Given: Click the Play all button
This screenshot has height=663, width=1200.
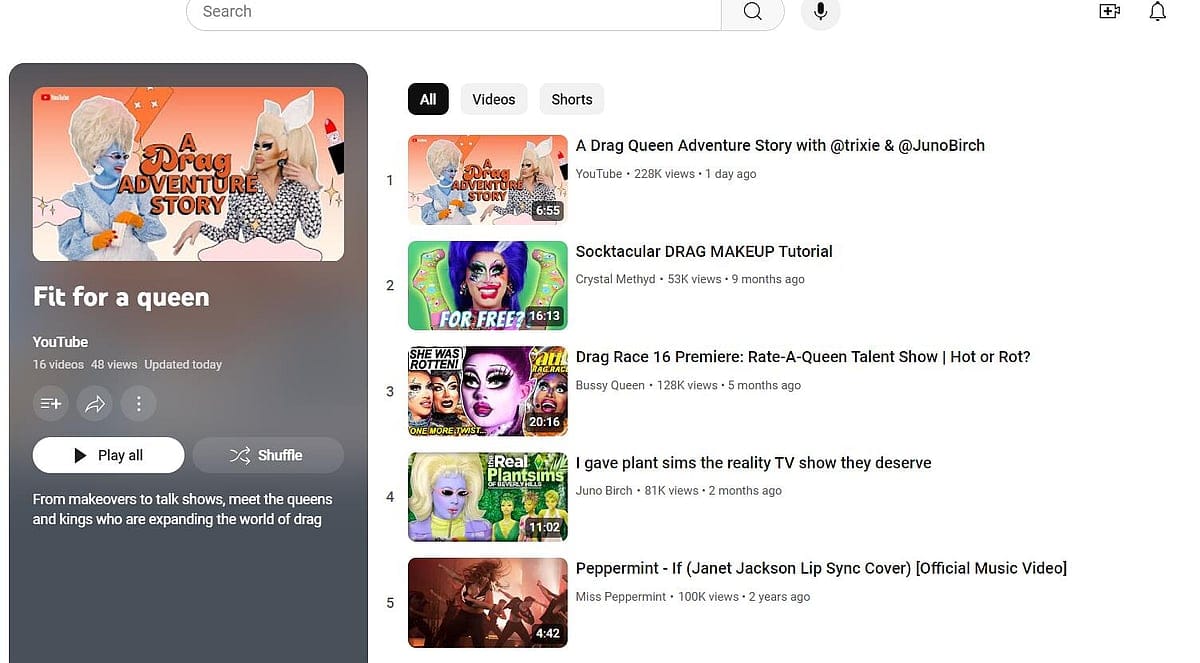Looking at the screenshot, I should pyautogui.click(x=108, y=455).
